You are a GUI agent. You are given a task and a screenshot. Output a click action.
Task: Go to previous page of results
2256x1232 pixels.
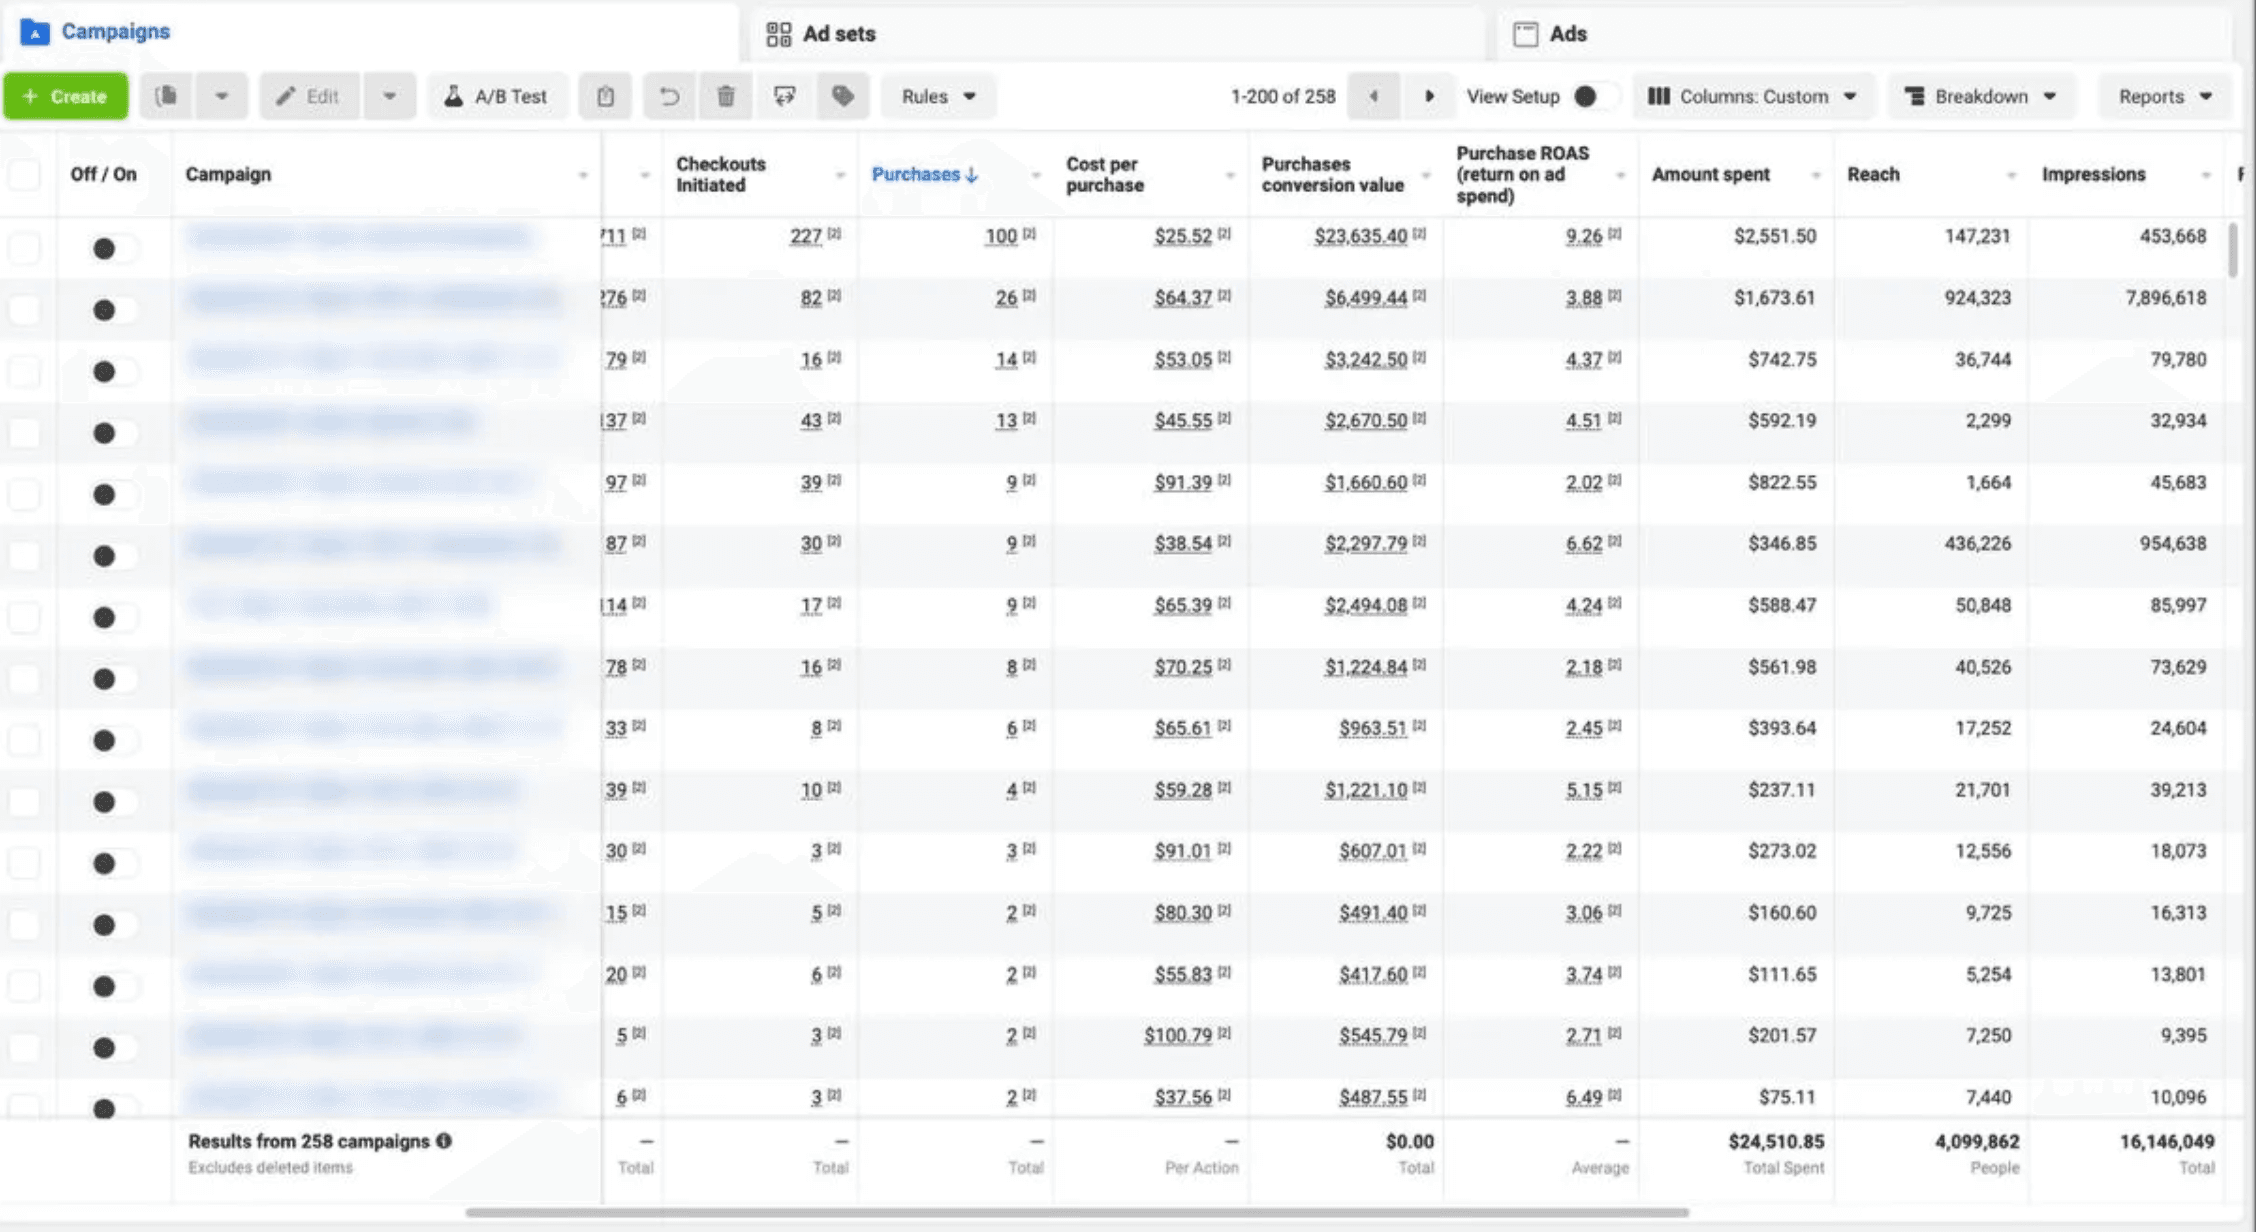(1374, 96)
